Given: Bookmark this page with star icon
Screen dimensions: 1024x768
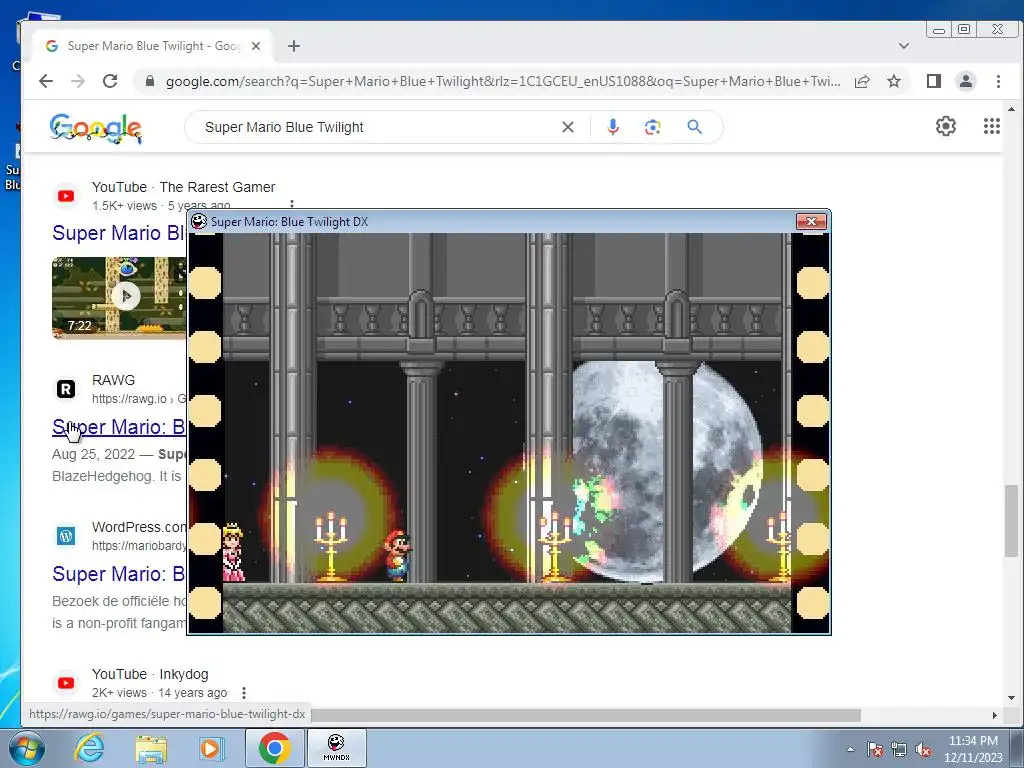Looking at the screenshot, I should 894,81.
